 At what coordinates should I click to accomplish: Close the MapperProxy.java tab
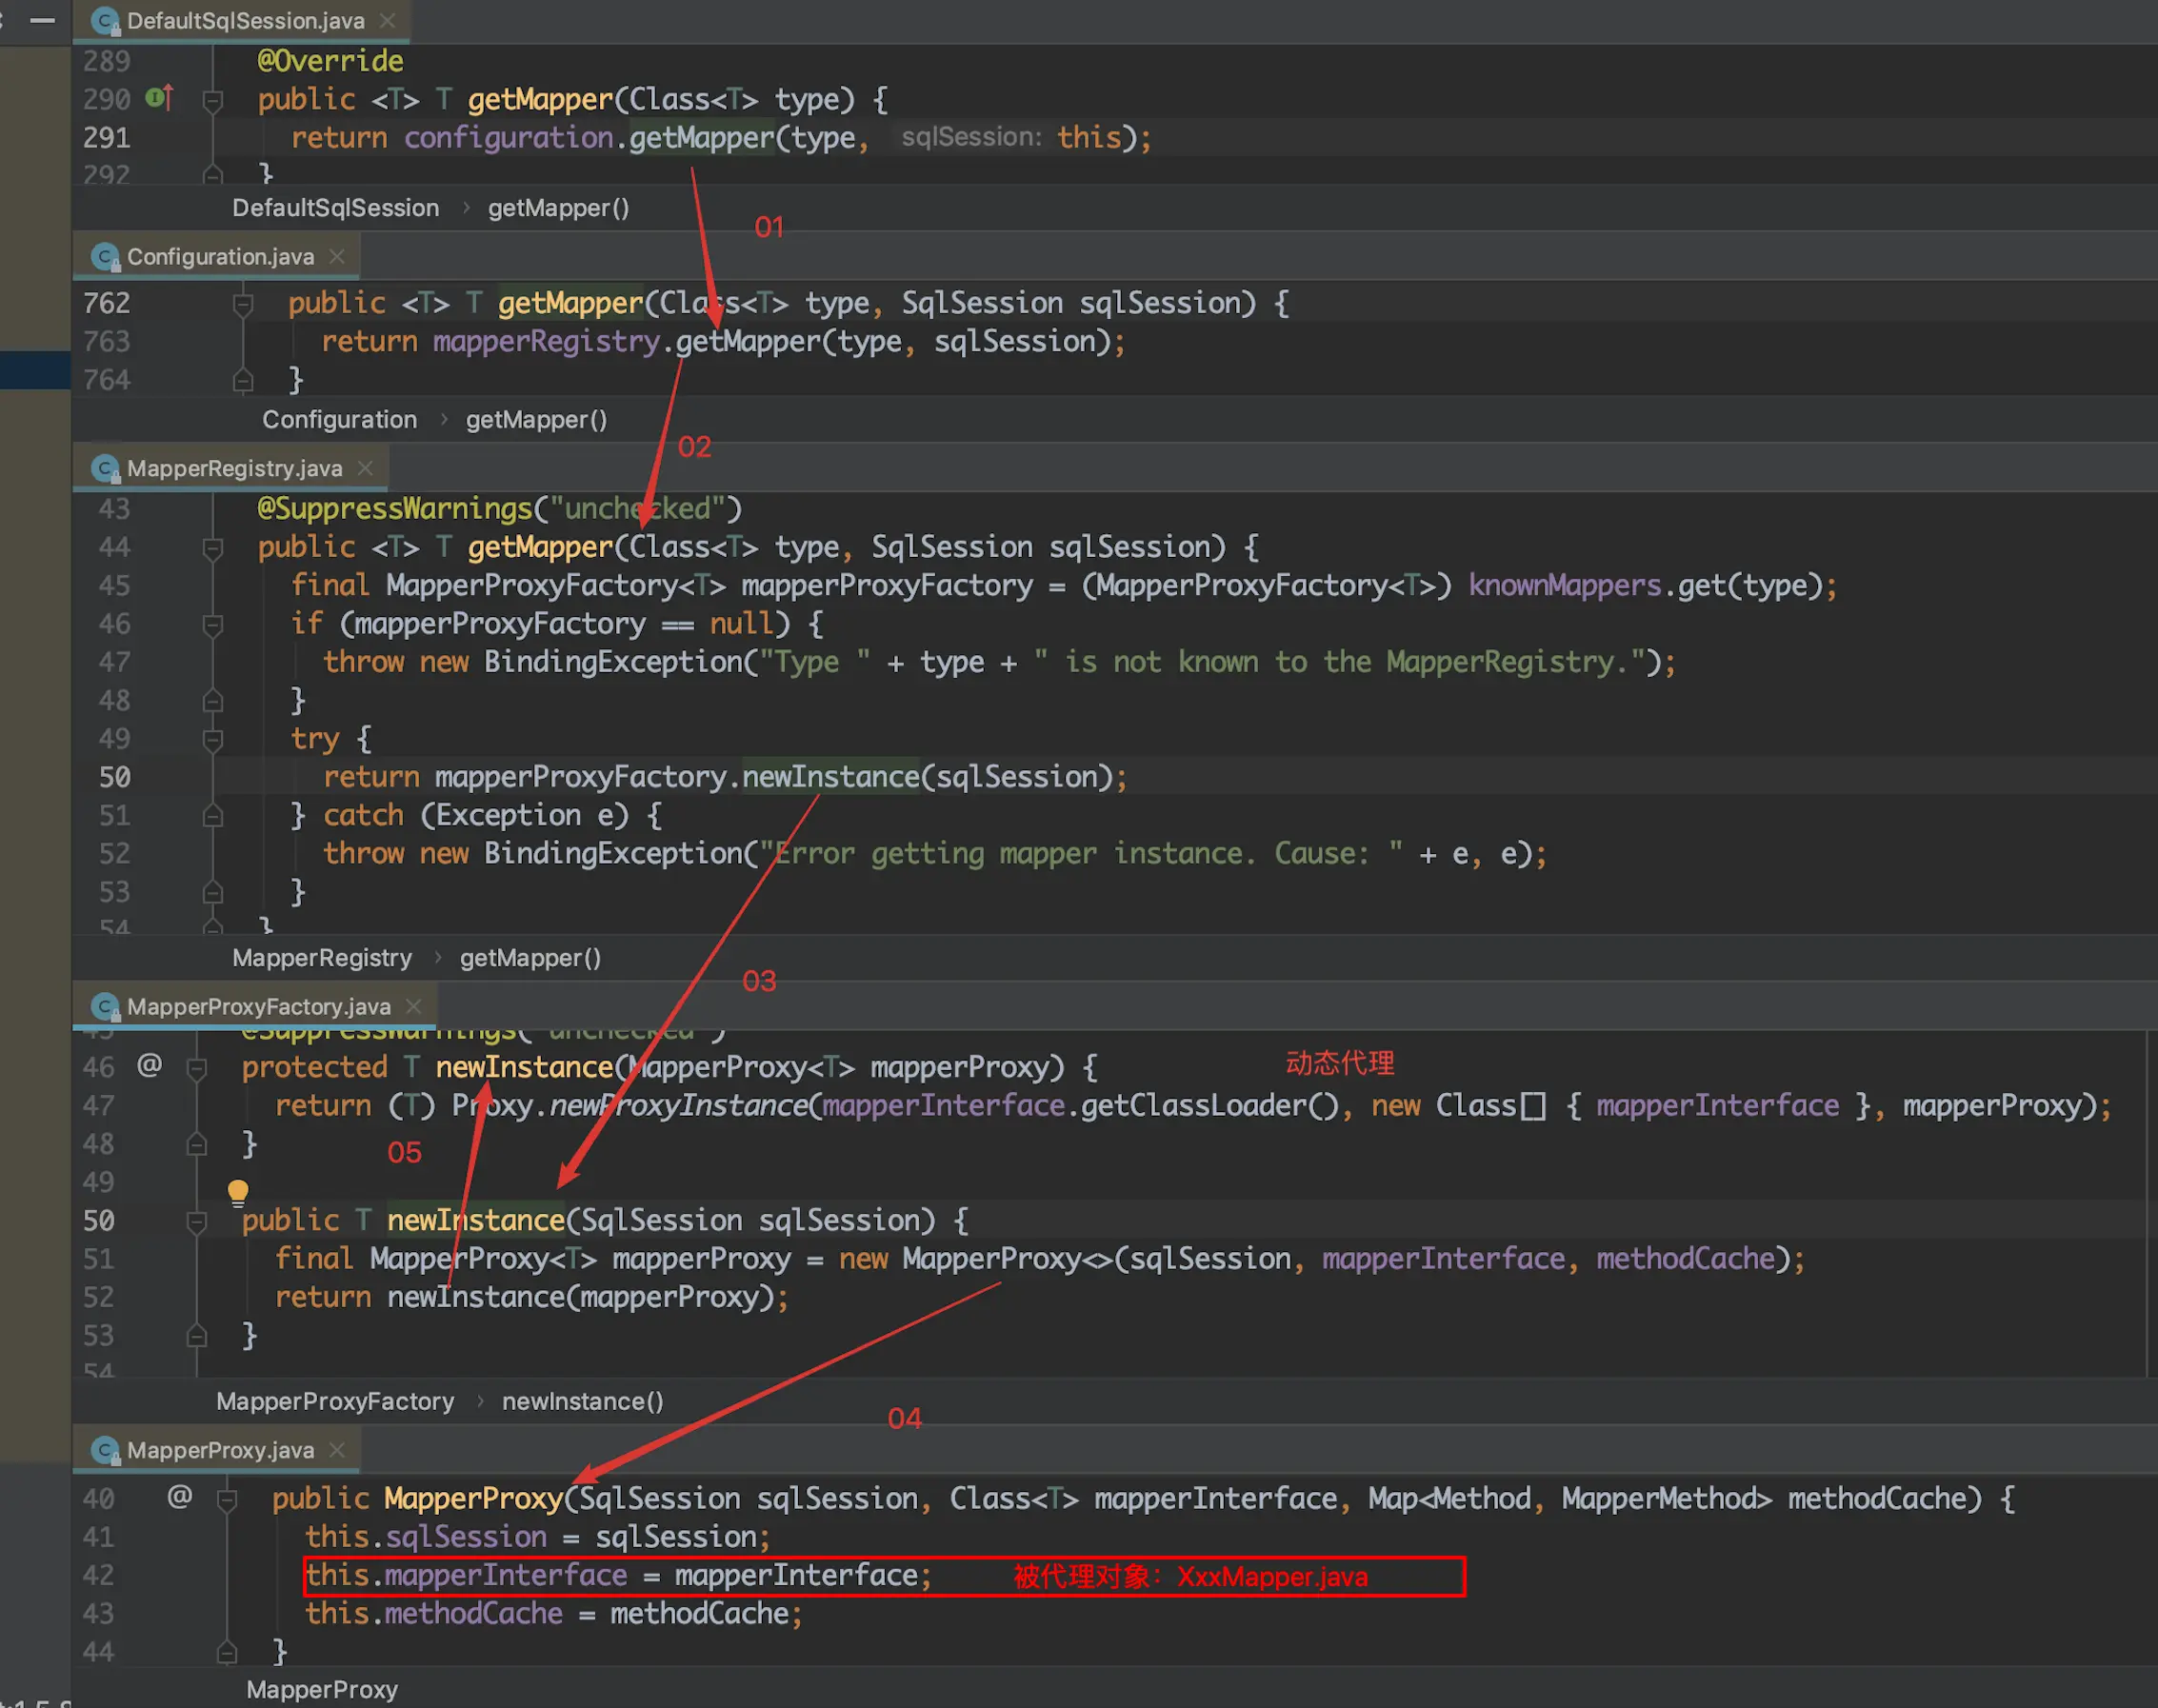(338, 1450)
